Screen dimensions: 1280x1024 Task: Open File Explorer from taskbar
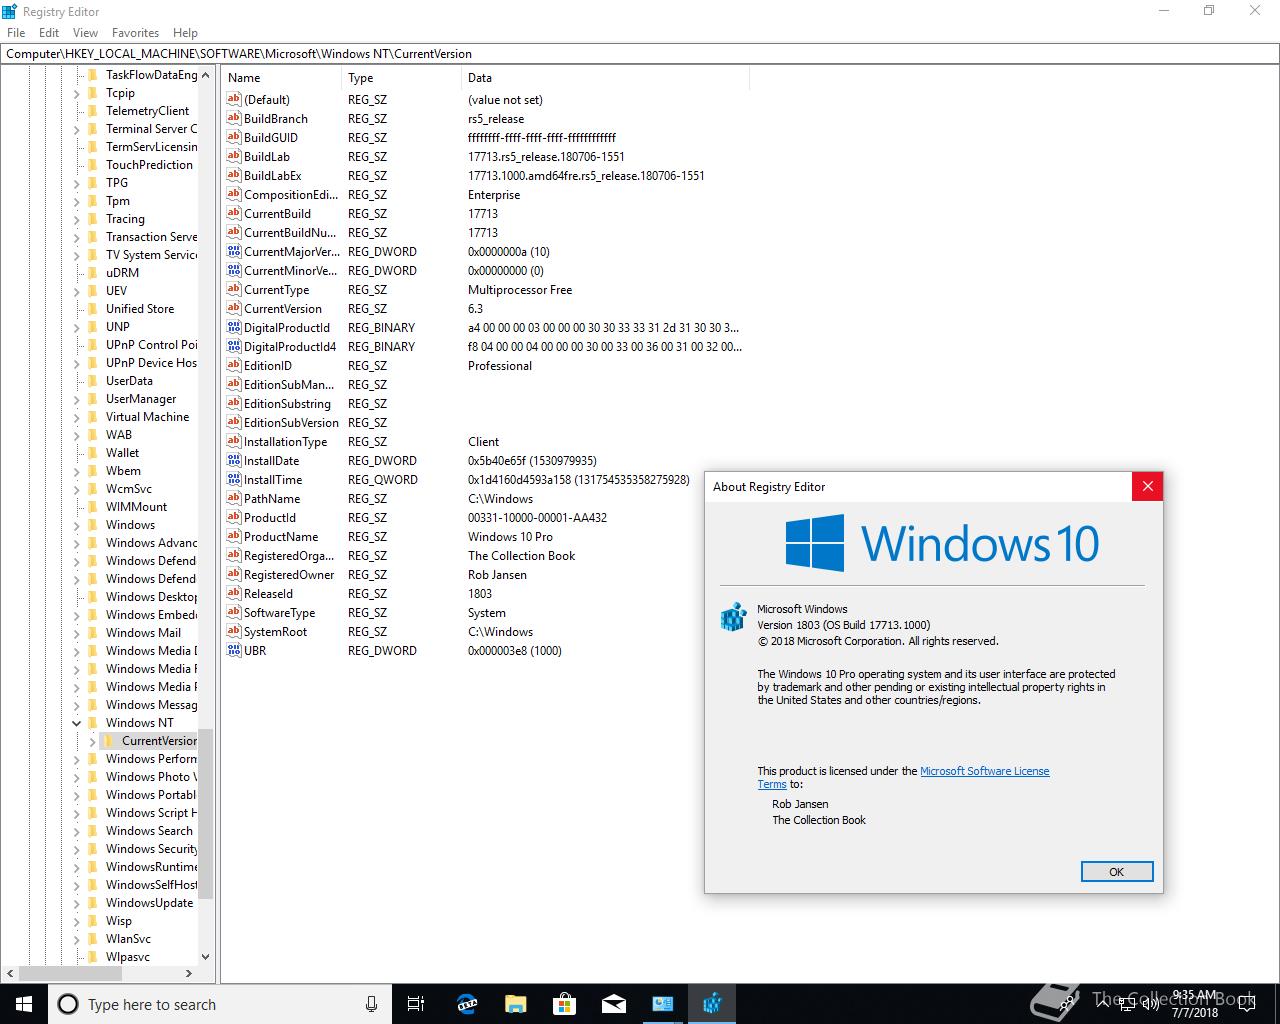[x=515, y=1004]
